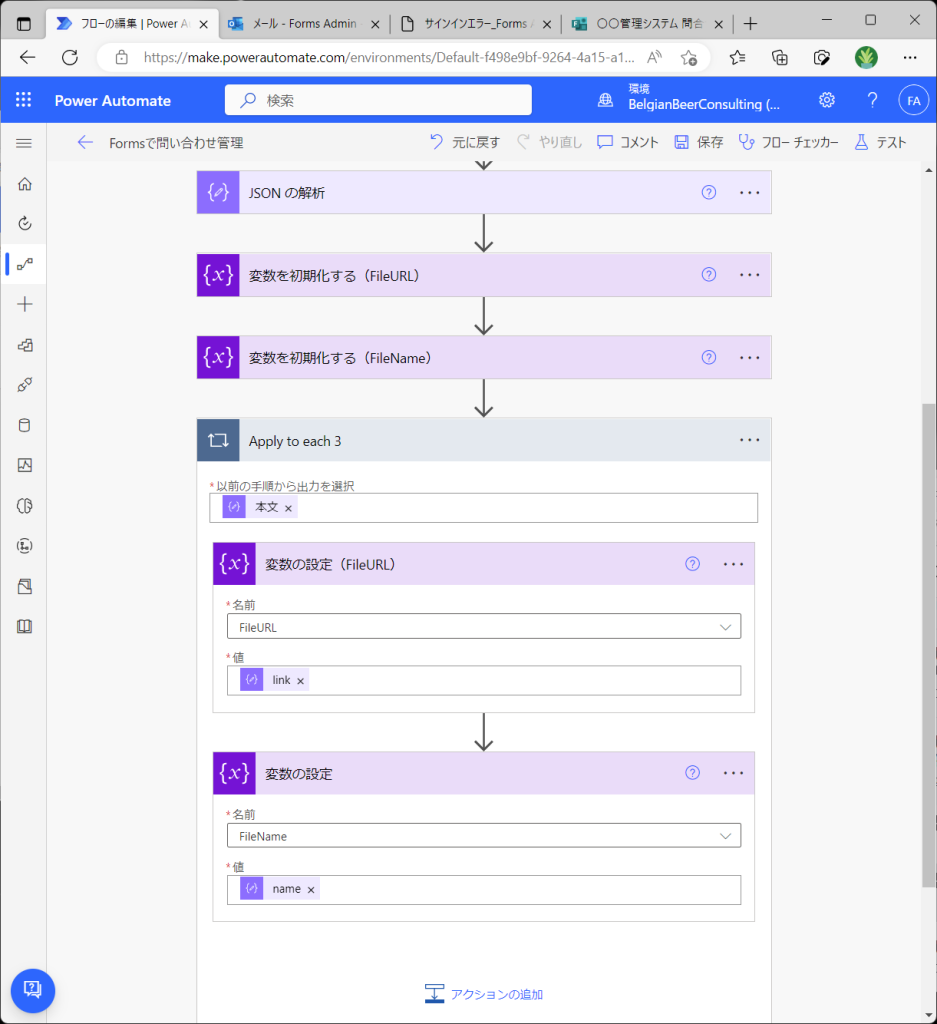
Task: Click the Create plus icon in sidebar
Action: (x=25, y=304)
